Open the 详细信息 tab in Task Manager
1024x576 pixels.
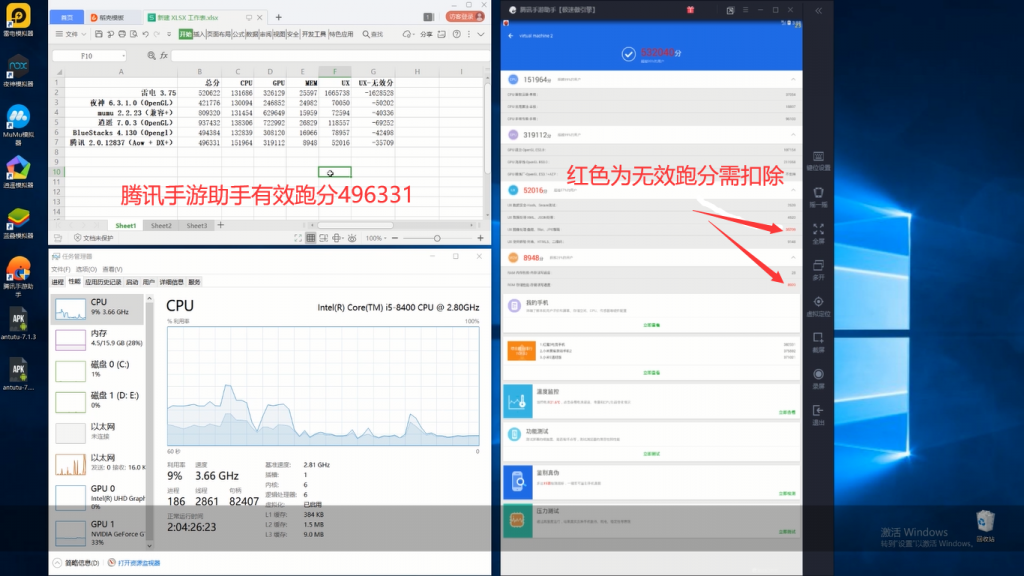pyautogui.click(x=171, y=282)
